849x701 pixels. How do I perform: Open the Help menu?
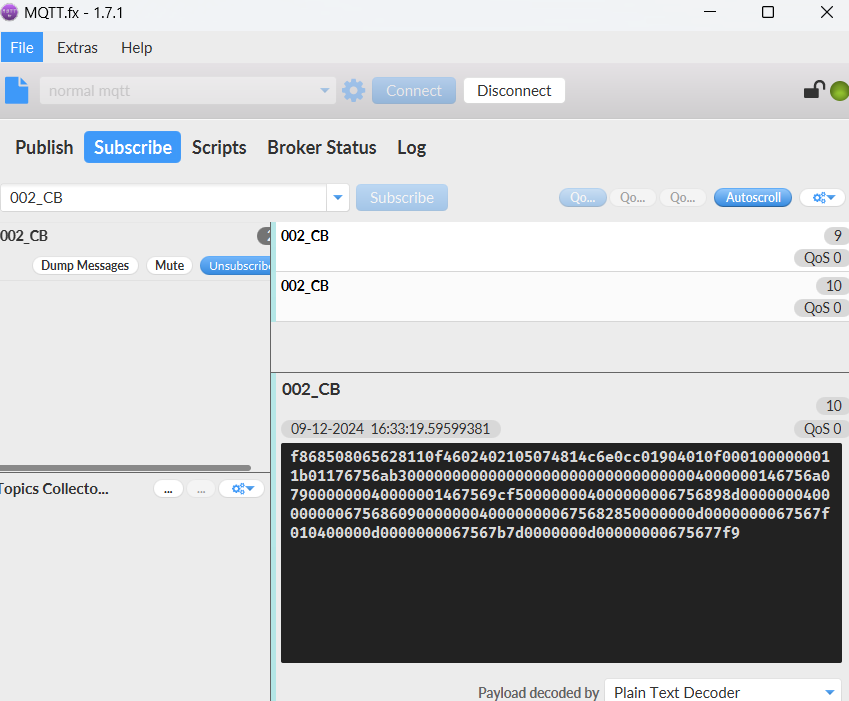[136, 48]
